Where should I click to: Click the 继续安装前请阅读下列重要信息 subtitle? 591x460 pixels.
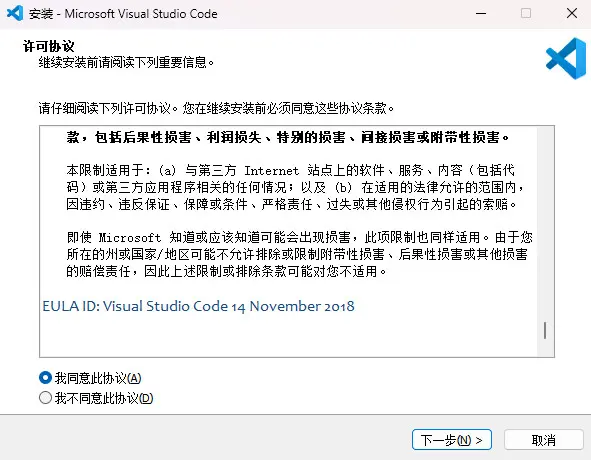[126, 62]
